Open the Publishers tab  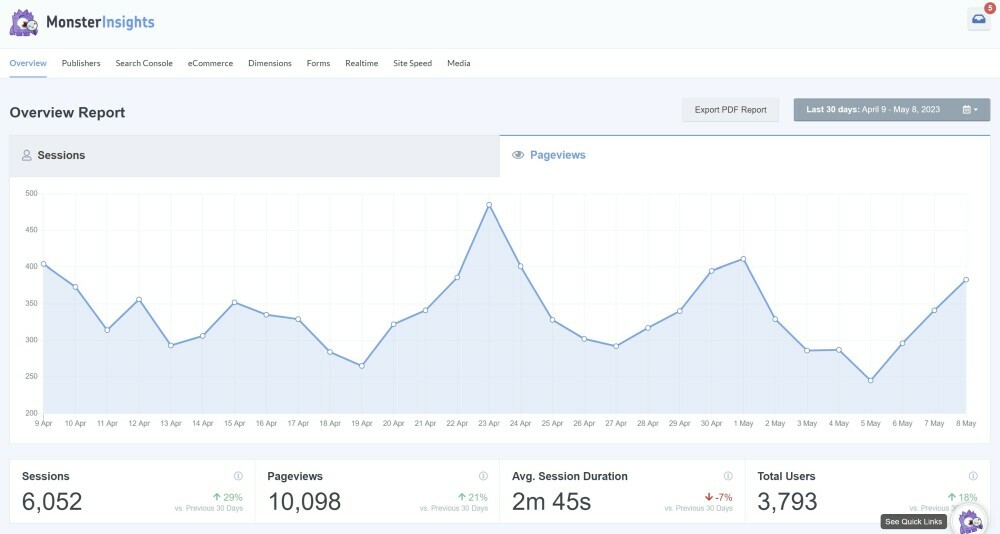(x=81, y=63)
